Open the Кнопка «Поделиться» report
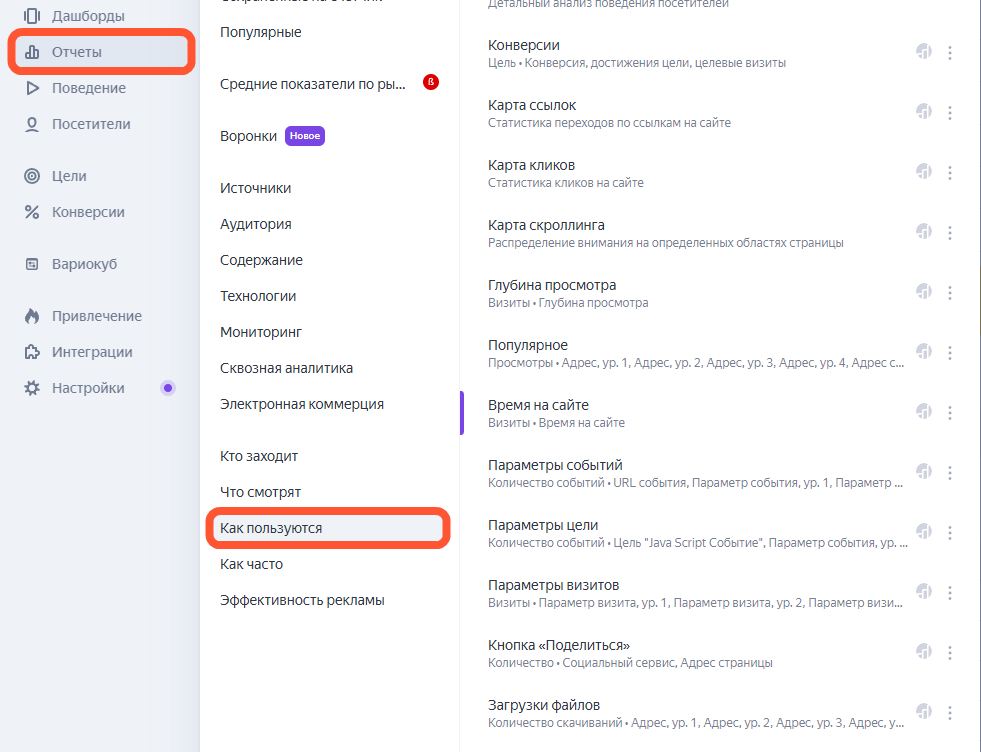This screenshot has width=981, height=752. [x=559, y=645]
